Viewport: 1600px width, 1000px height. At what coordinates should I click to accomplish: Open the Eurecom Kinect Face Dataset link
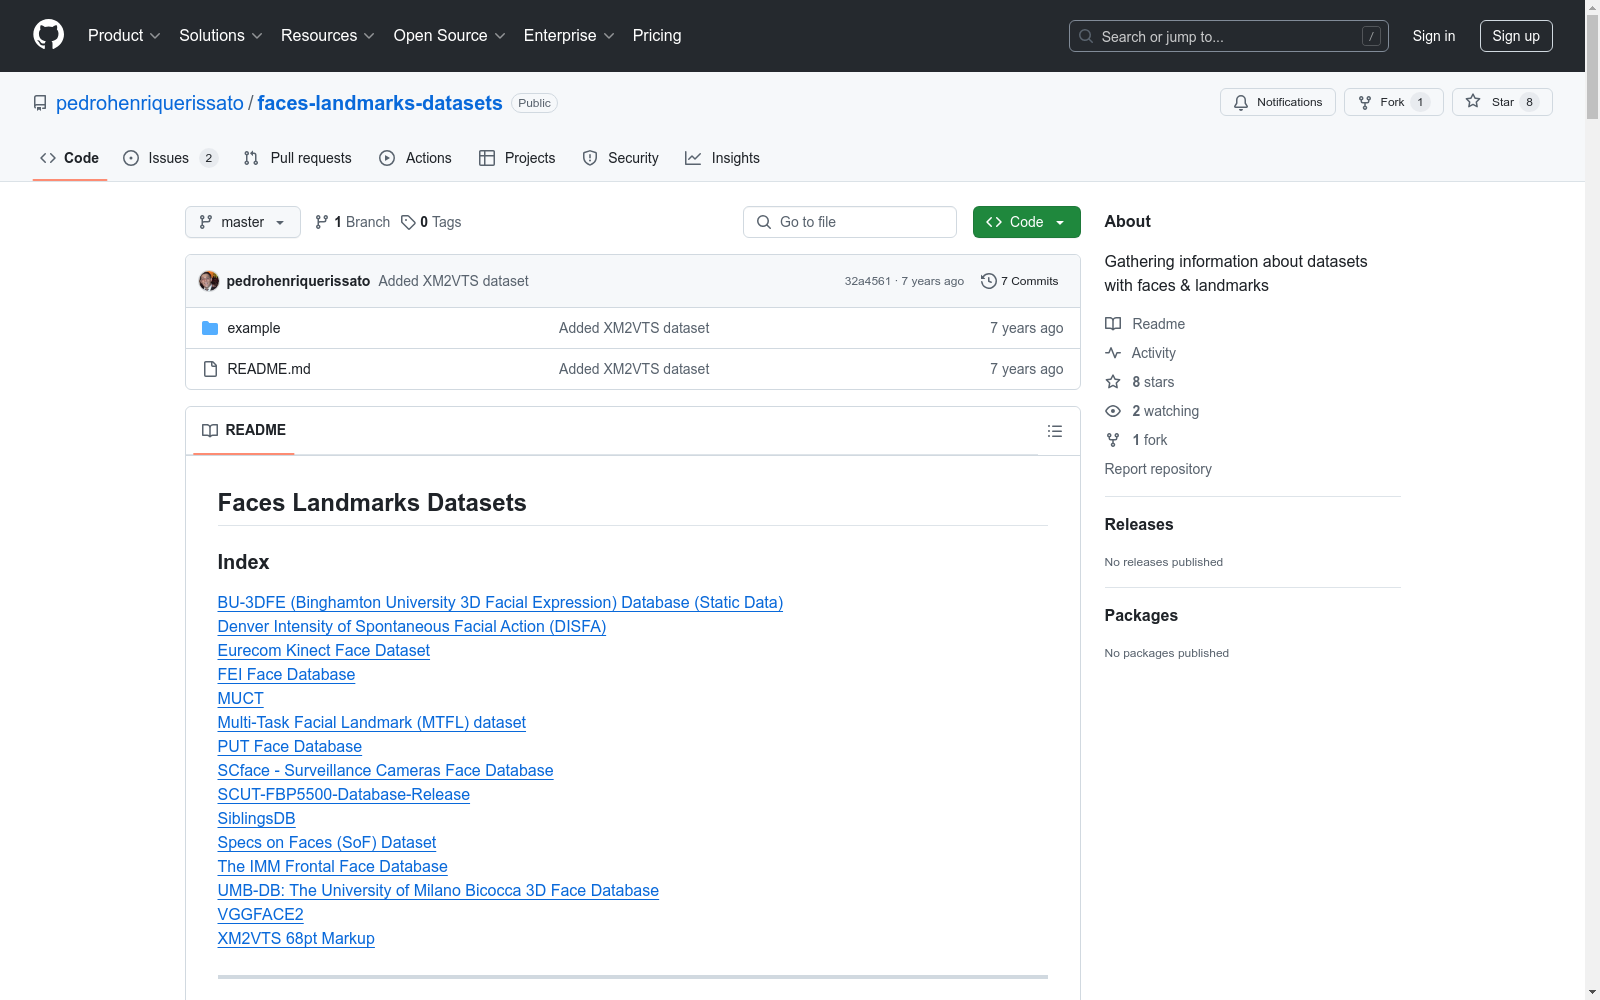(324, 650)
